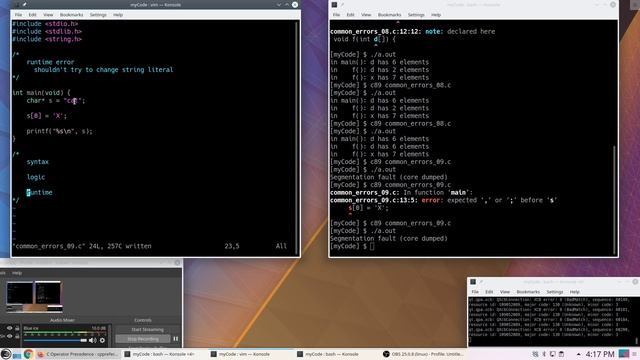The width and height of the screenshot is (640, 360).
Task: Open Settings menu in the large bash Konsole
Action: 416,15
